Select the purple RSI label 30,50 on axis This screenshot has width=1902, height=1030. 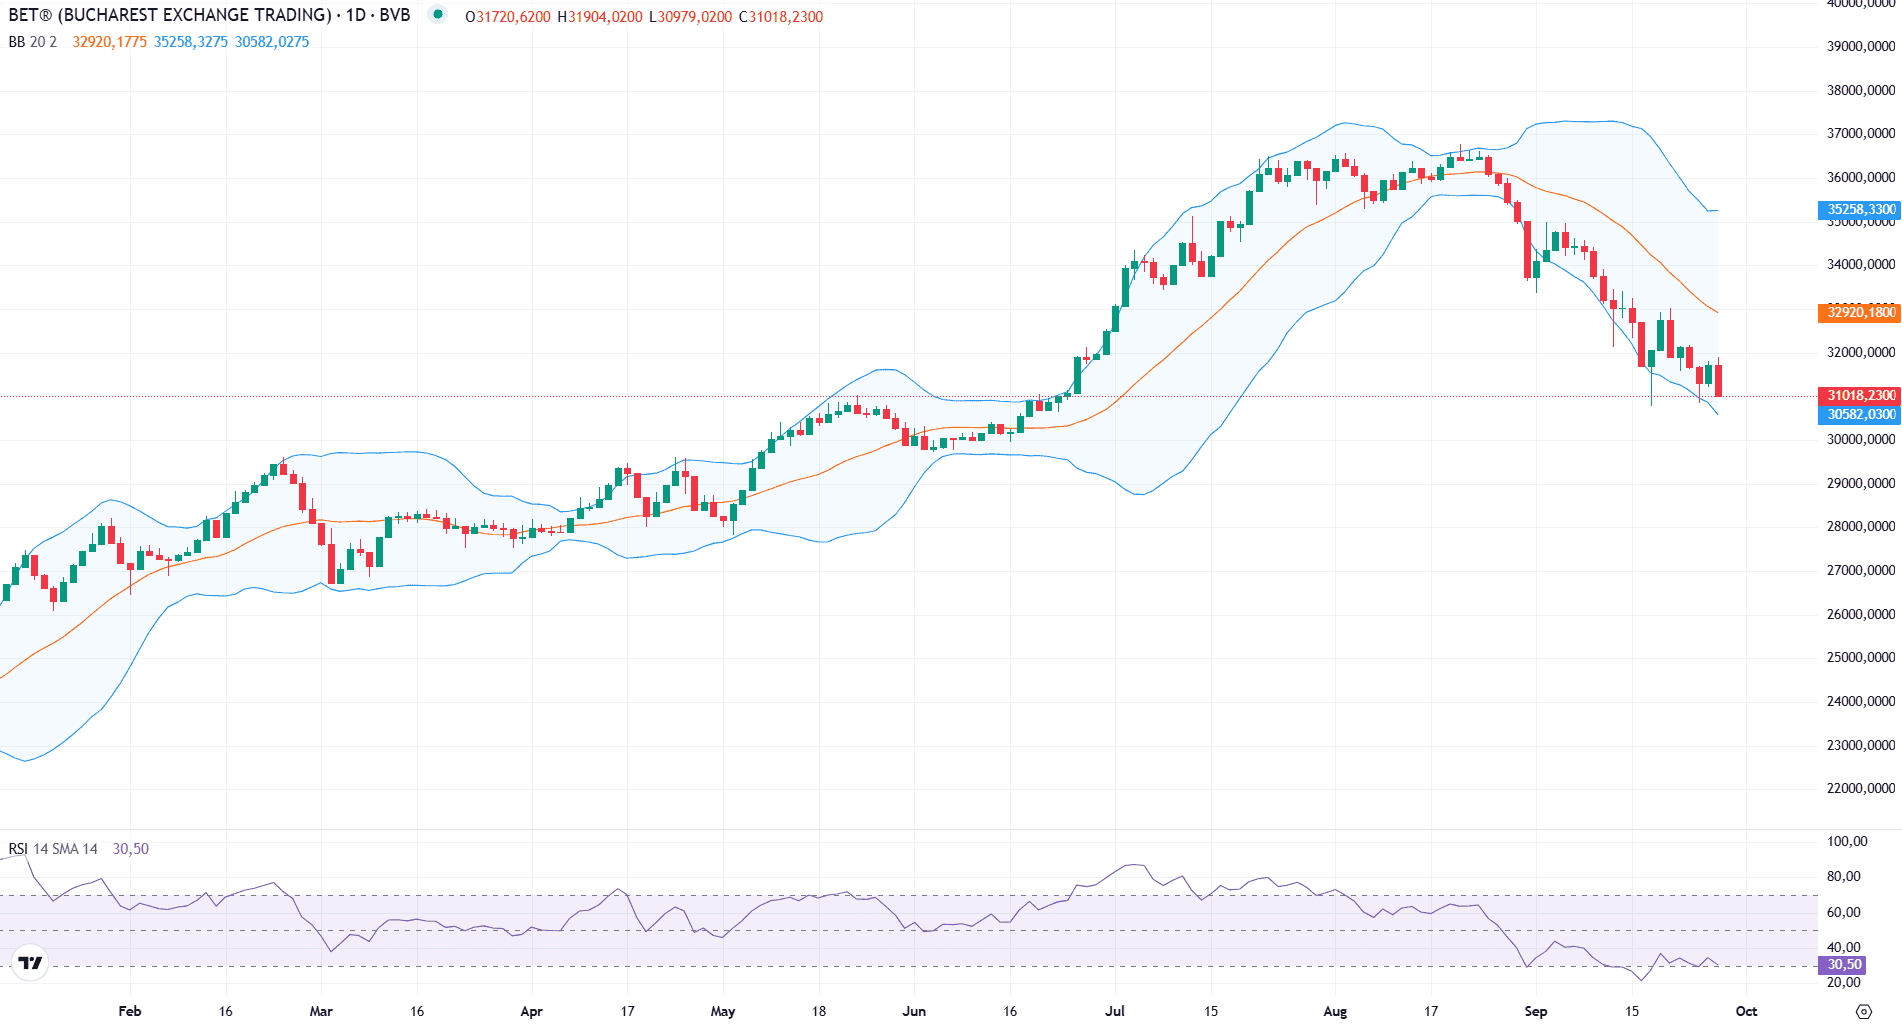pos(1842,965)
